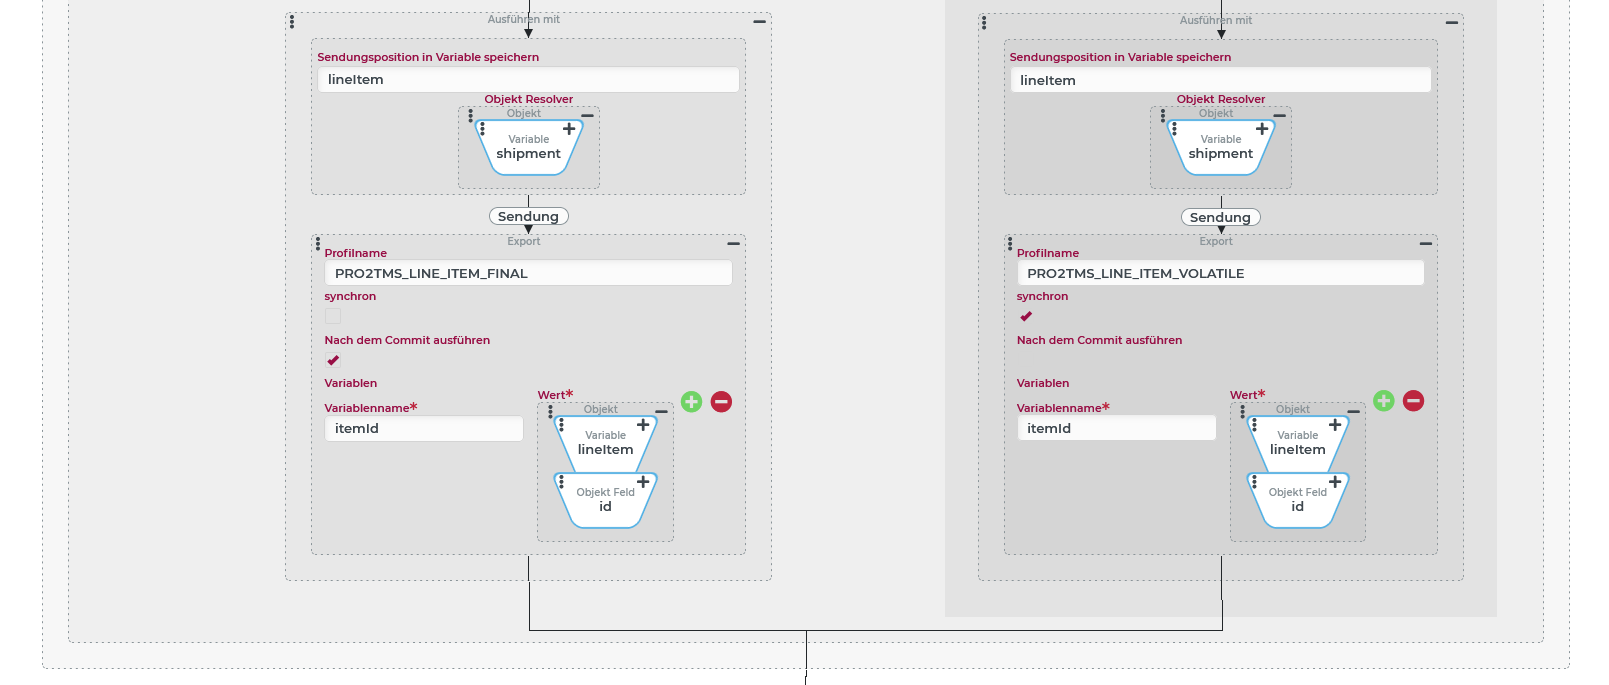Screen dimensions: 1609x685
Task: Disable synchron in PRO2TMS_LINE_ITEM_VOLATILE export
Action: point(1025,316)
